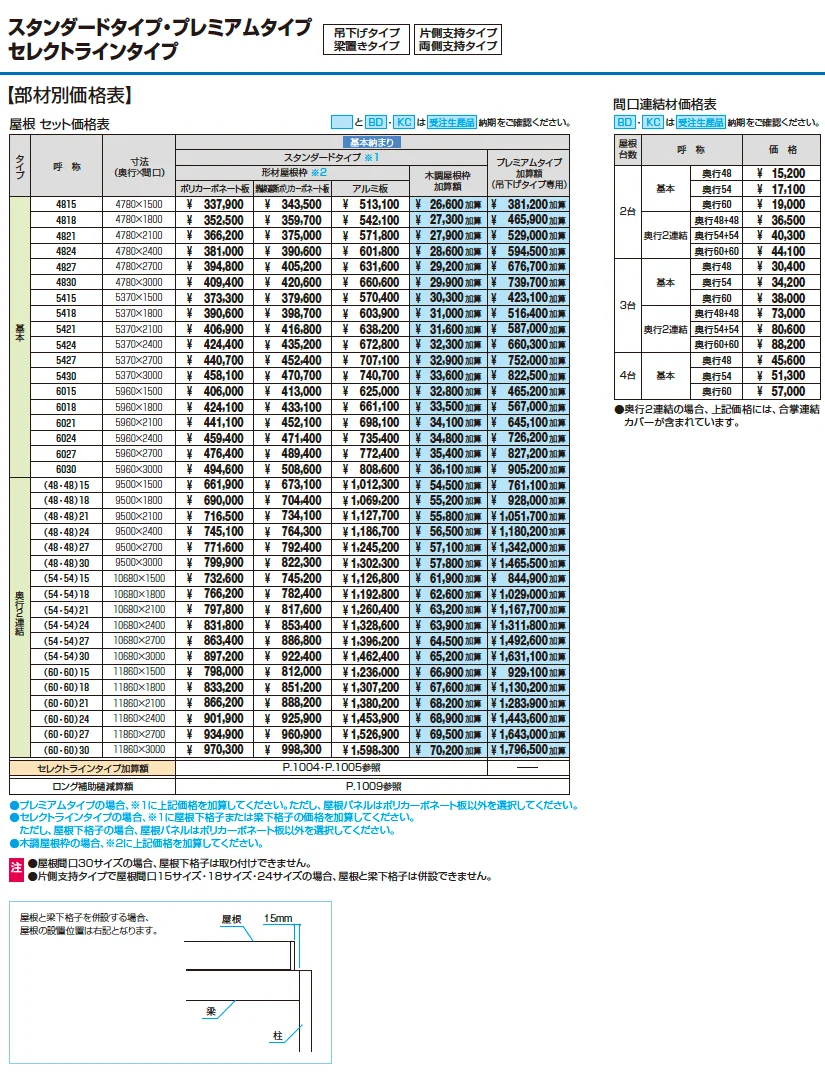The height and width of the screenshot is (1081, 825).
Task: Select the 木調屋根枠 加算額 column header
Action: click(449, 181)
